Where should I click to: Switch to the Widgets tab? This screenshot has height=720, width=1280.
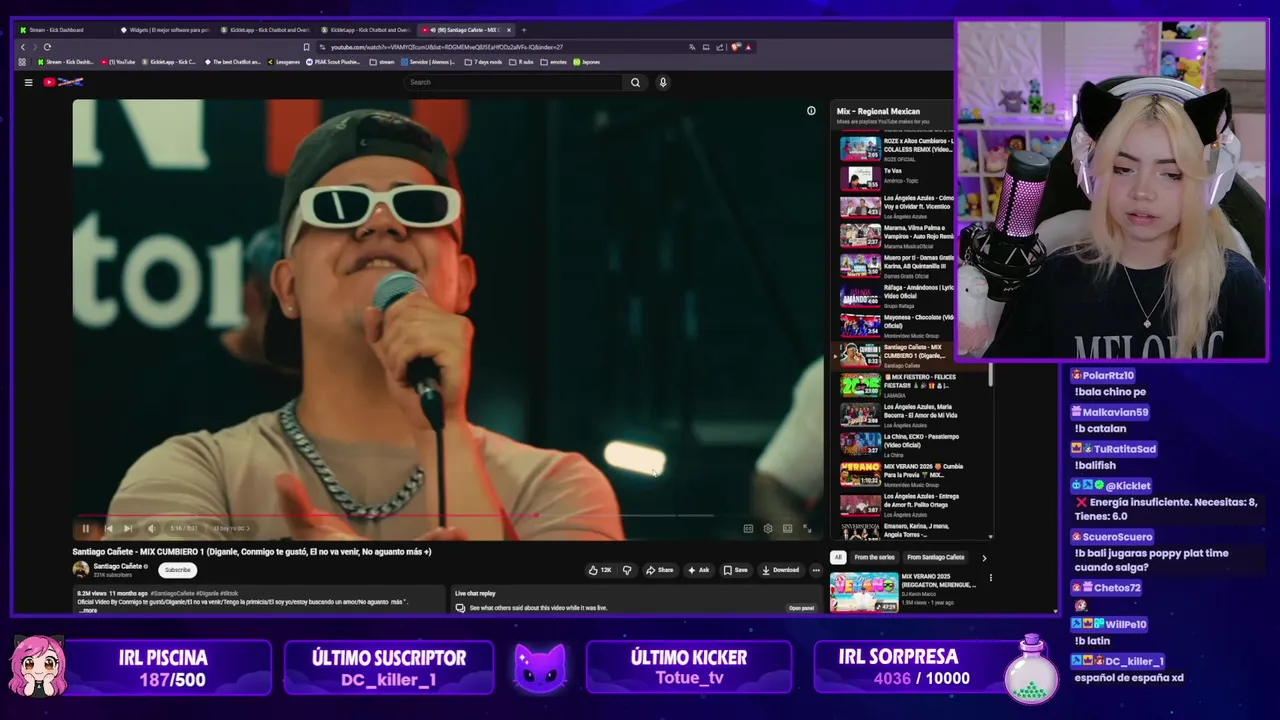tap(165, 30)
